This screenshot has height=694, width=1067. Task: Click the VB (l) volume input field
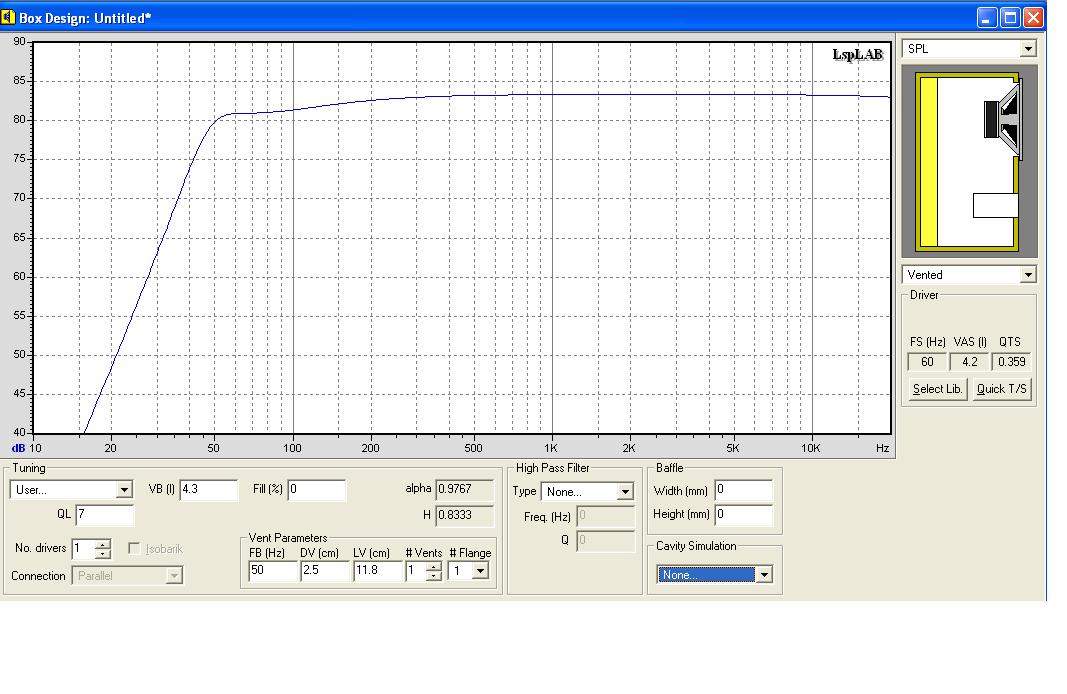(208, 490)
